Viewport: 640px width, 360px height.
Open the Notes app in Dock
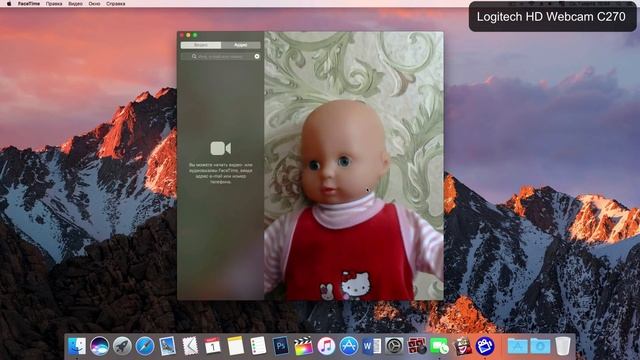pyautogui.click(x=235, y=346)
